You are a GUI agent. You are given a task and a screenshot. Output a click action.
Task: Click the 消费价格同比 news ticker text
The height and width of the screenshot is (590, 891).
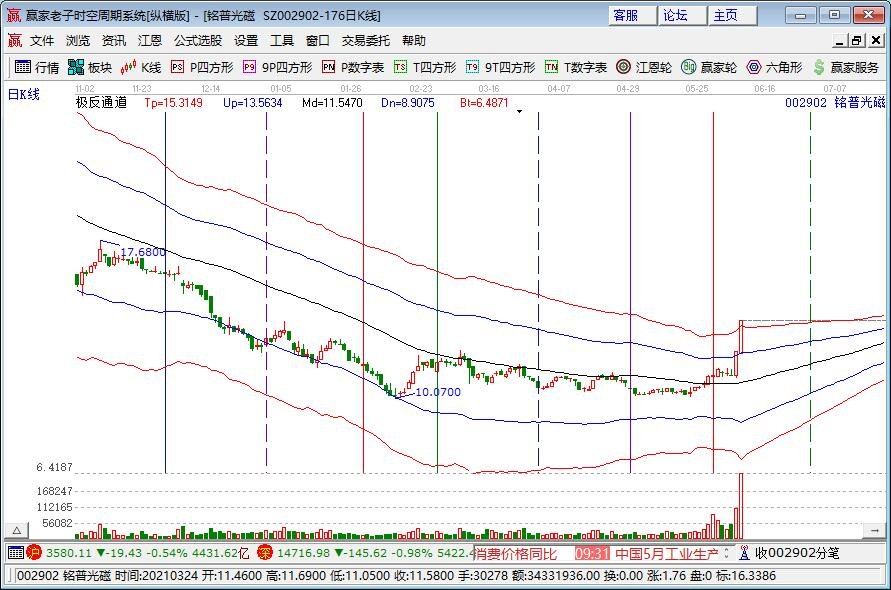point(515,553)
